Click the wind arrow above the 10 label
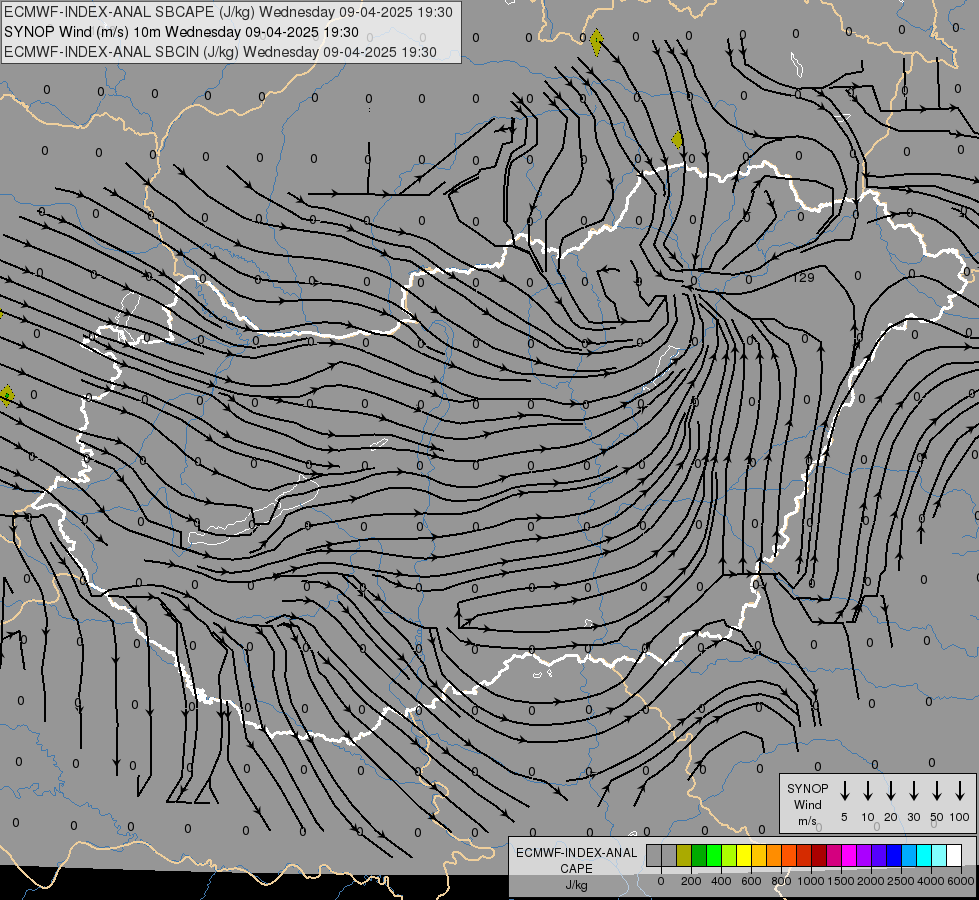The height and width of the screenshot is (900, 979). [x=868, y=791]
